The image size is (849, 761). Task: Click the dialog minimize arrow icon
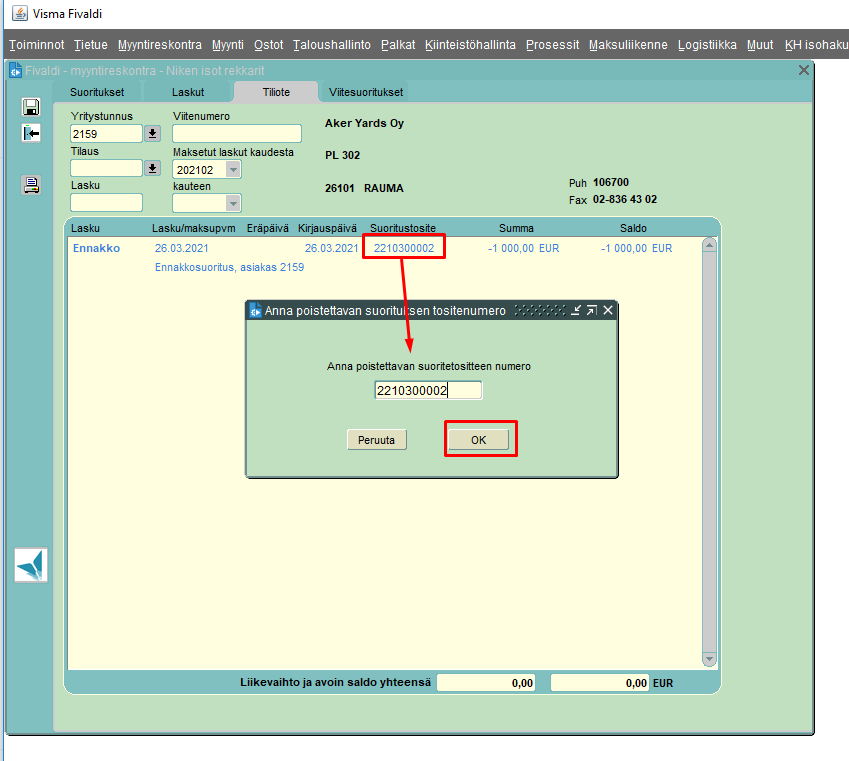(x=576, y=310)
